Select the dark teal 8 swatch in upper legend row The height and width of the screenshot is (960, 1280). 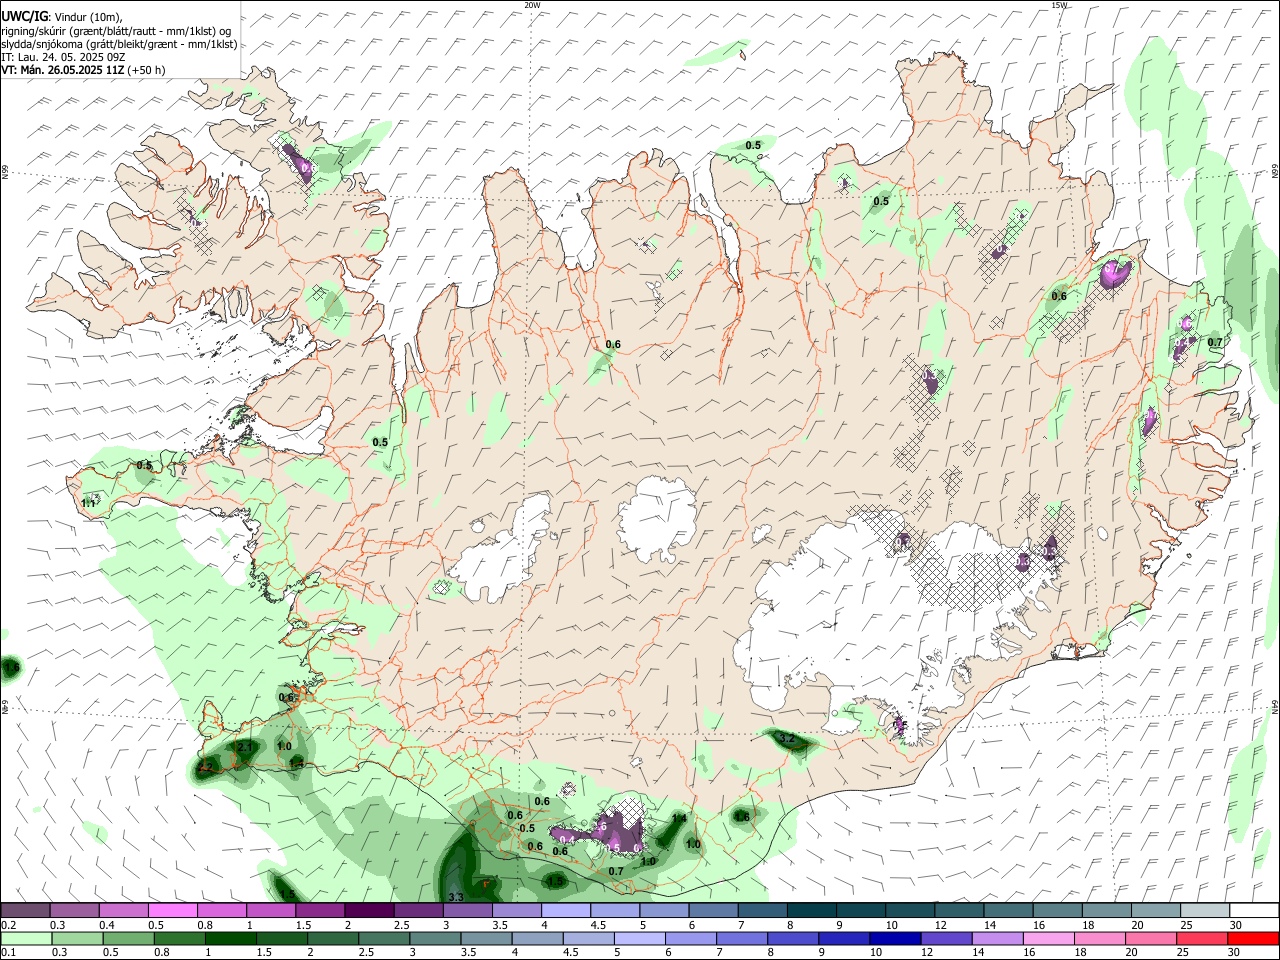(810, 911)
